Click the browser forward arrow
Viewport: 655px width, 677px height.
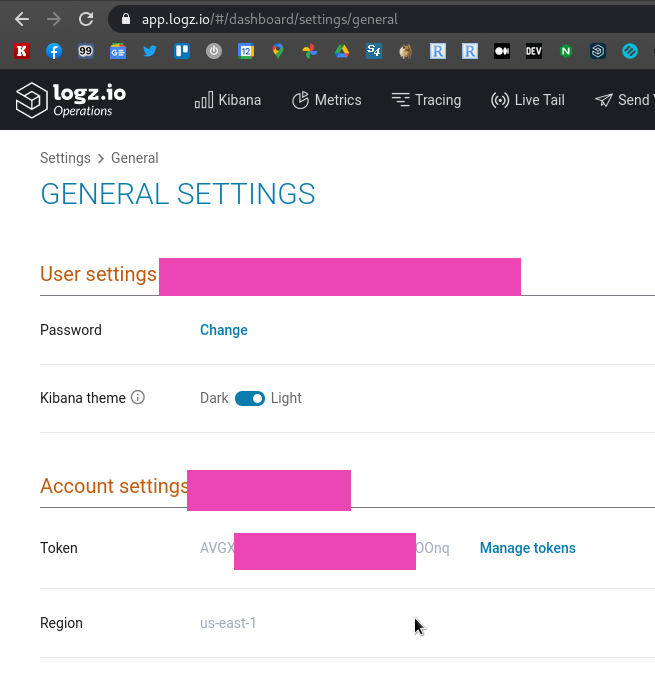pos(54,19)
